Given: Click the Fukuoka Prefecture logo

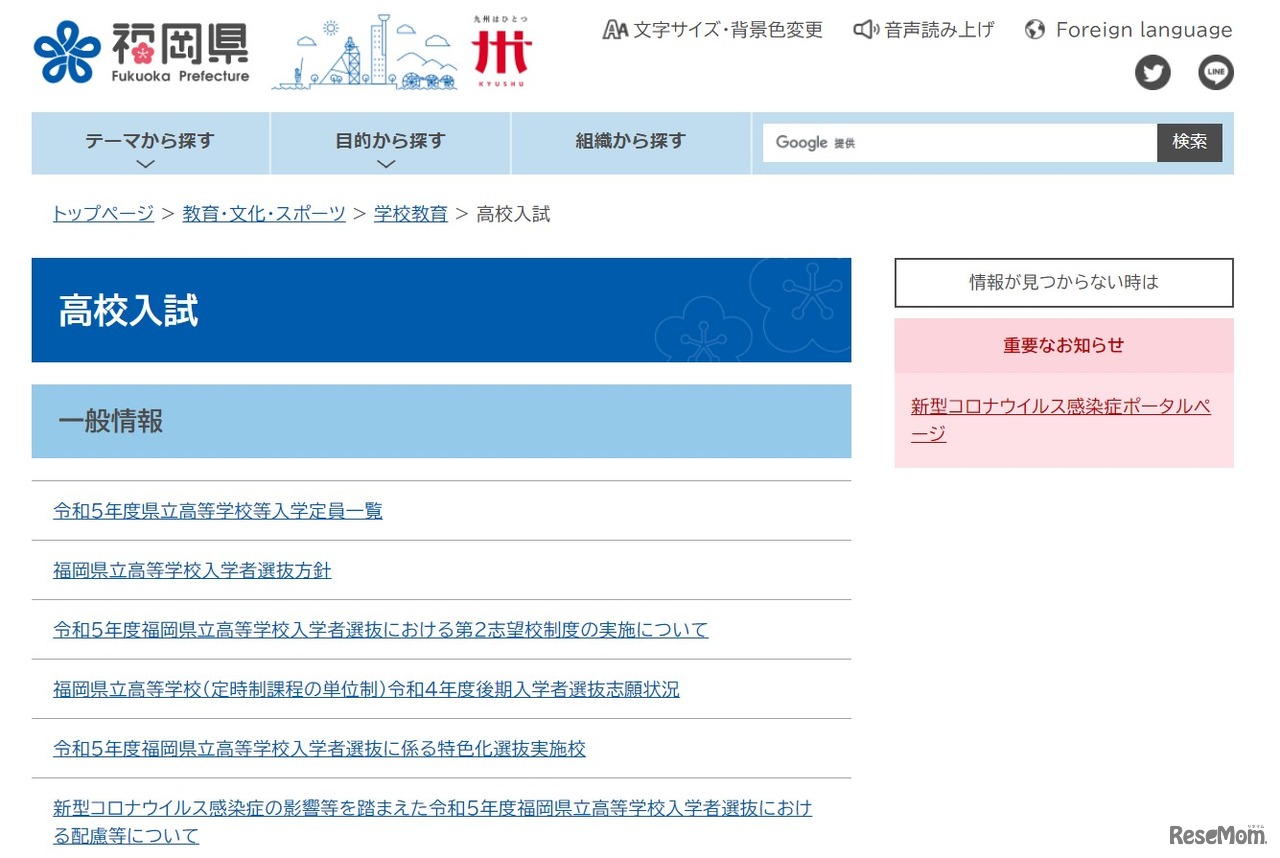Looking at the screenshot, I should pyautogui.click(x=141, y=52).
